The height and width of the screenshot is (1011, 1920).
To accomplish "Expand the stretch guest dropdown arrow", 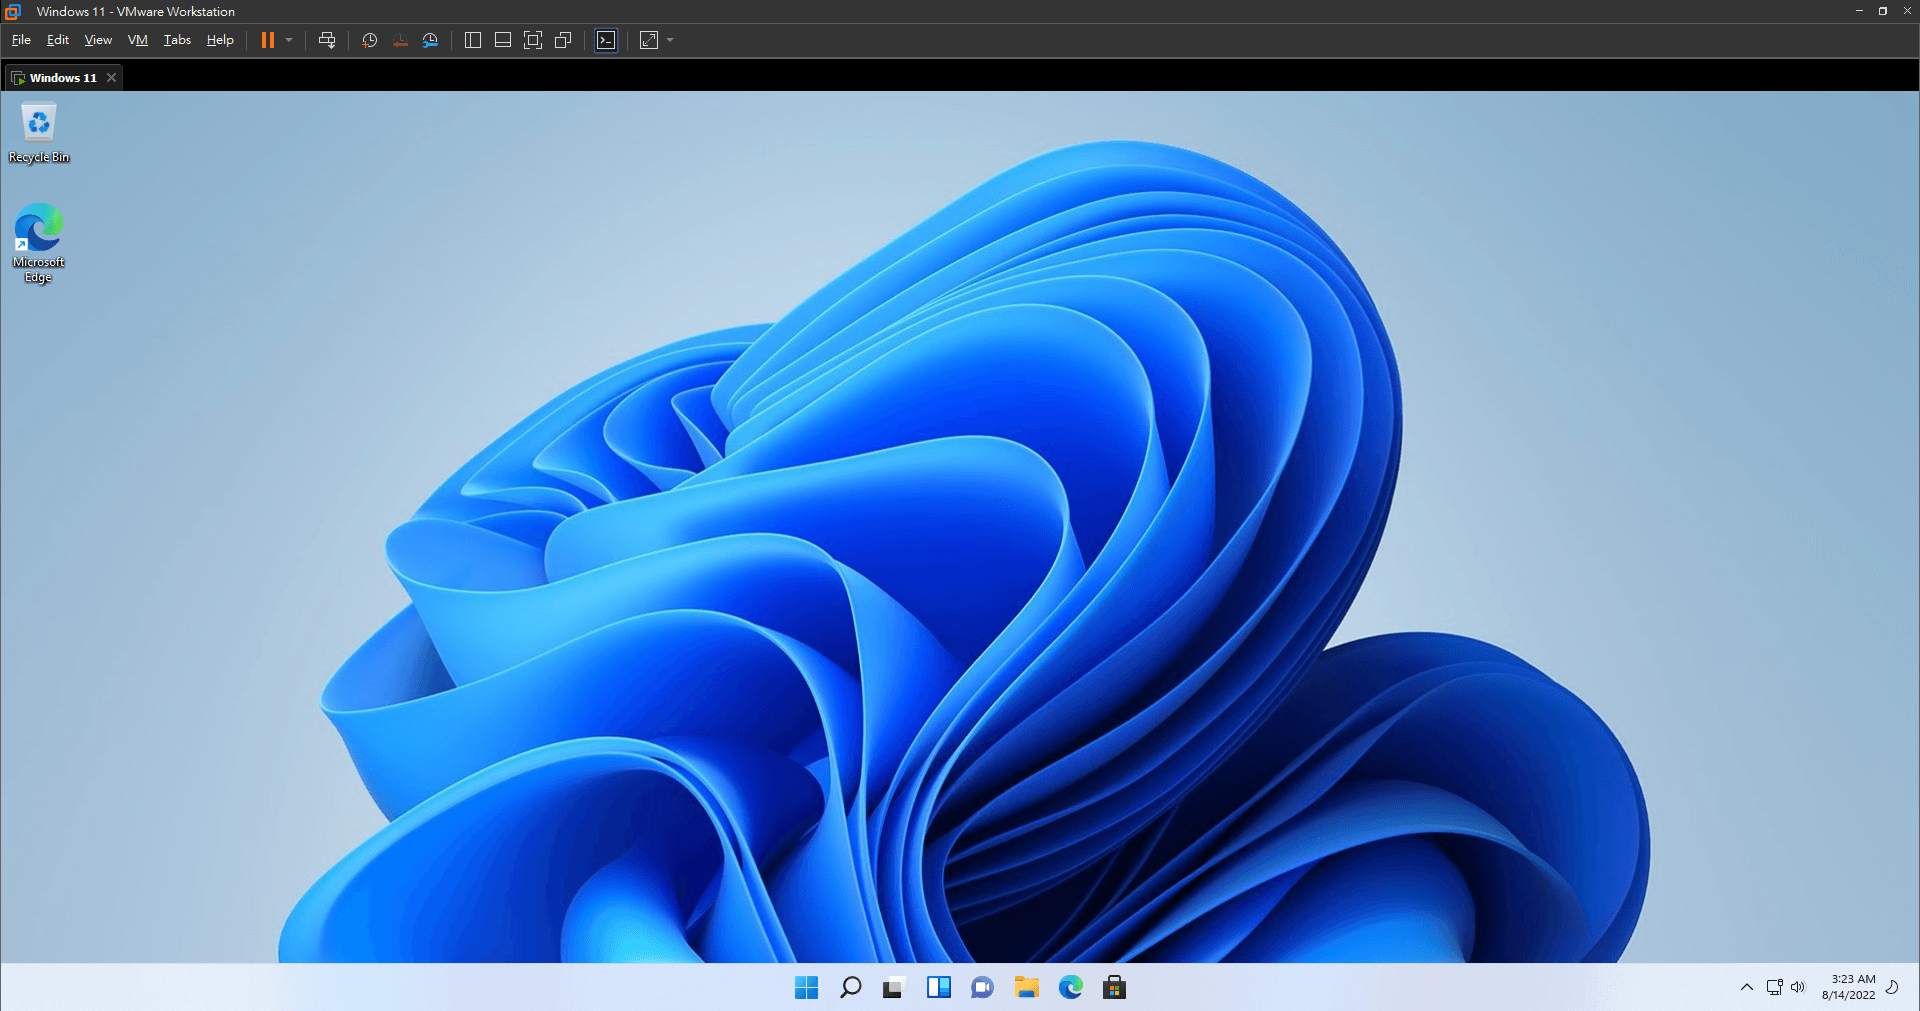I will pyautogui.click(x=670, y=40).
